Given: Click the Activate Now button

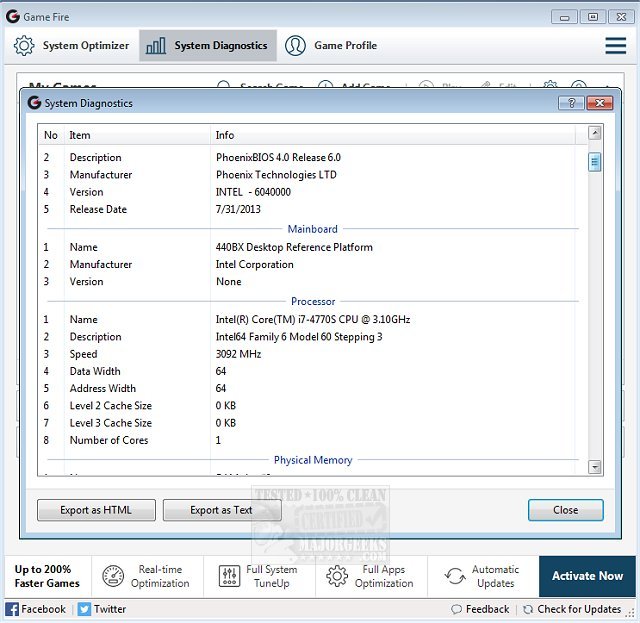Looking at the screenshot, I should pos(587,576).
